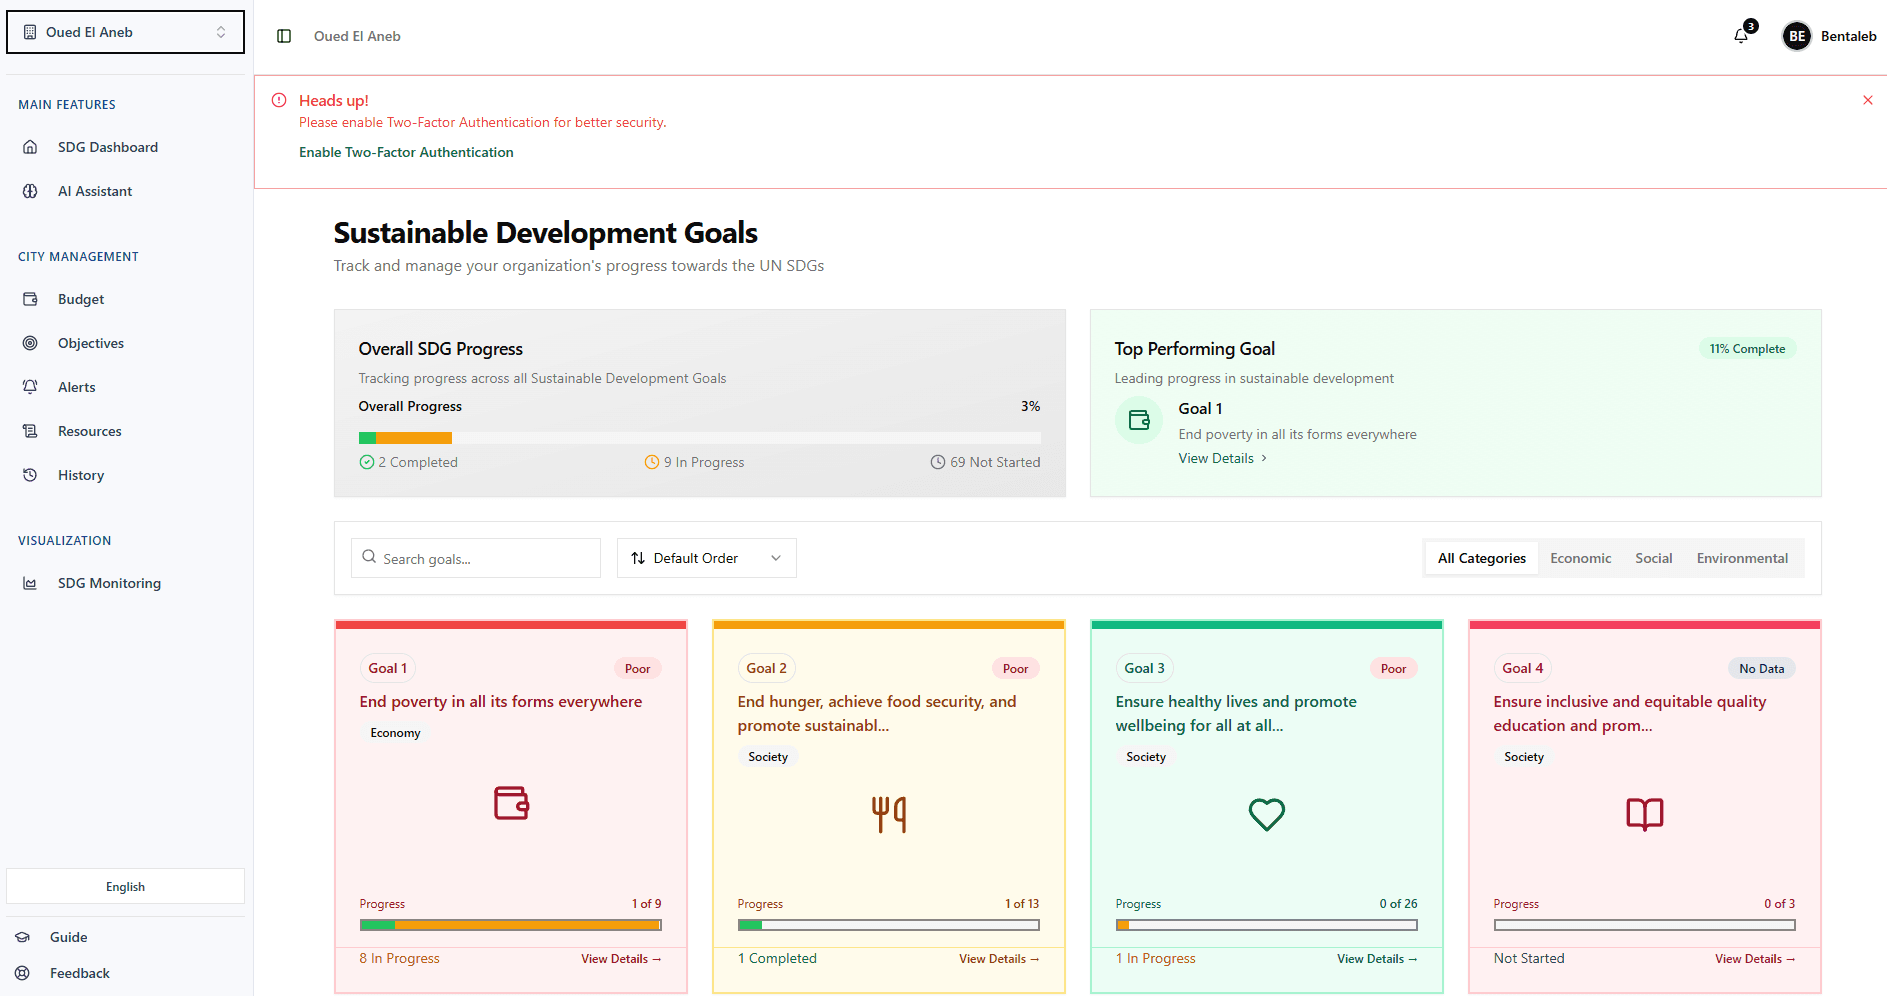Open SDG Monitoring under Visualization
The width and height of the screenshot is (1887, 996).
(108, 583)
